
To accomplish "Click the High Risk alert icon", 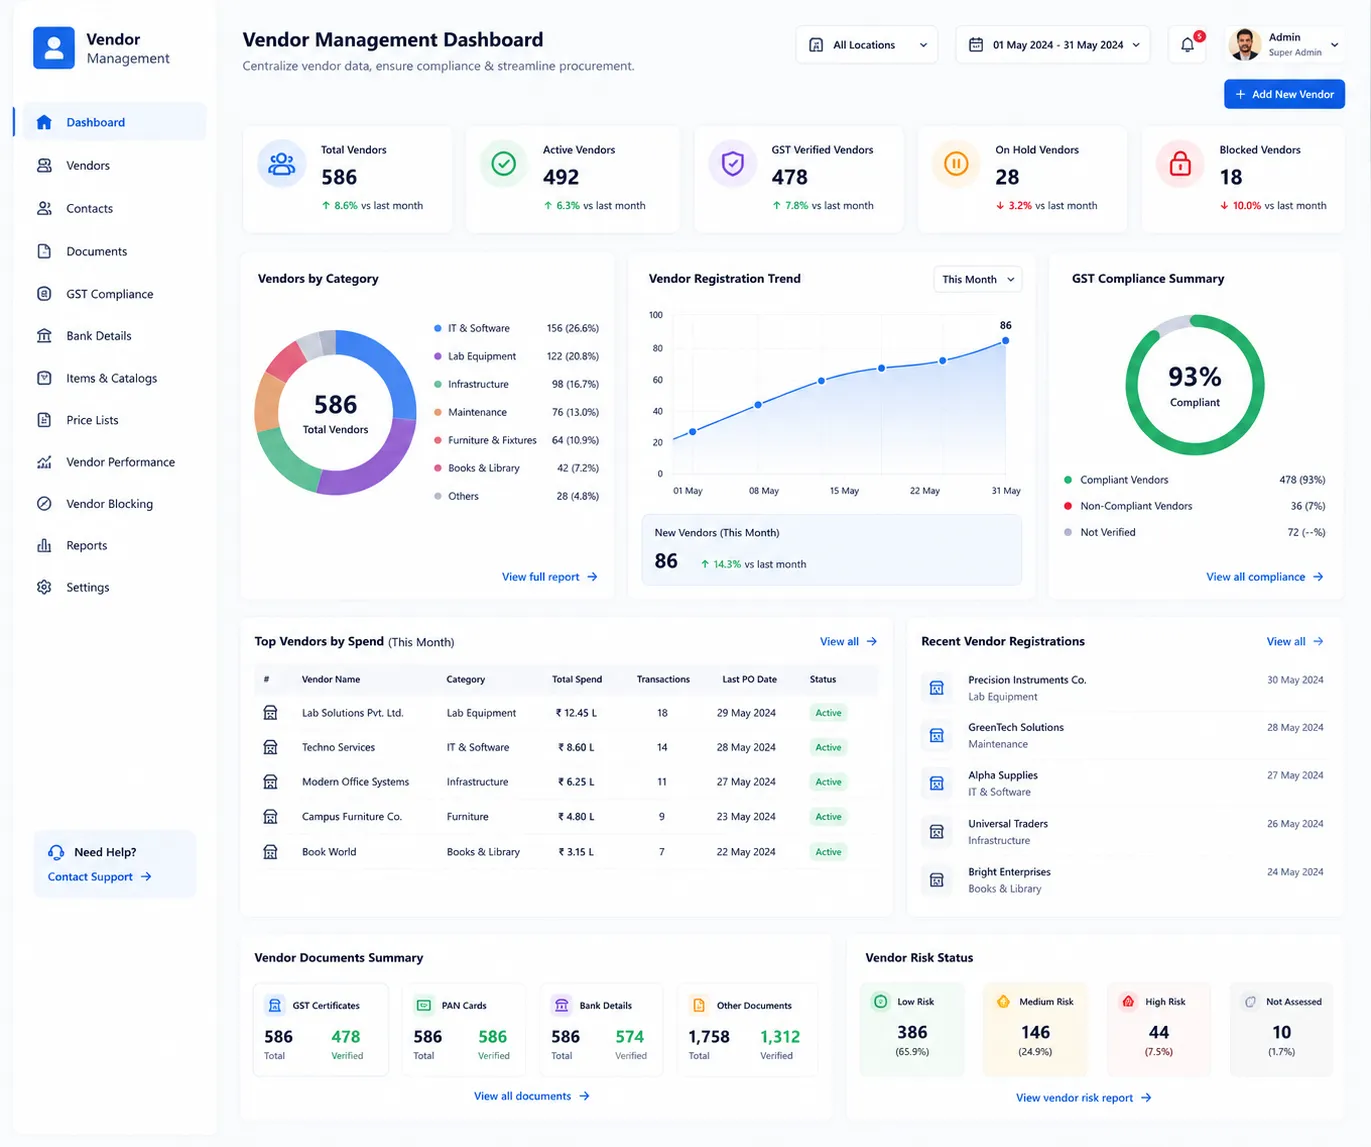I will coord(1128,1001).
